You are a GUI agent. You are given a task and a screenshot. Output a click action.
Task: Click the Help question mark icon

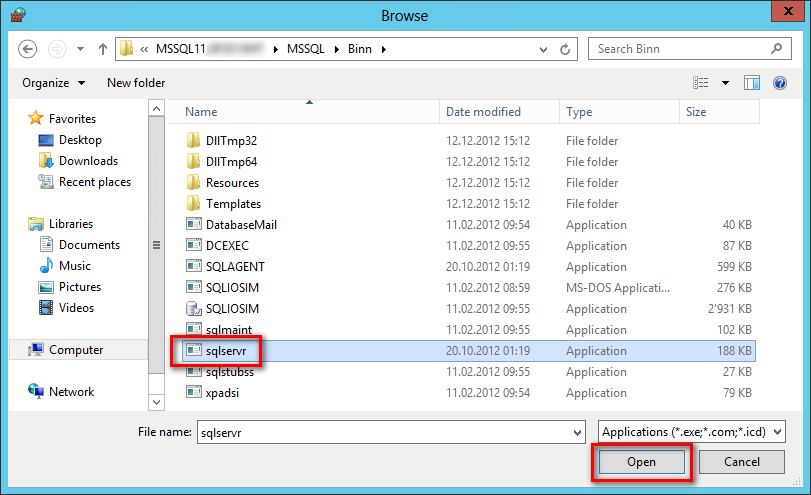pos(780,83)
